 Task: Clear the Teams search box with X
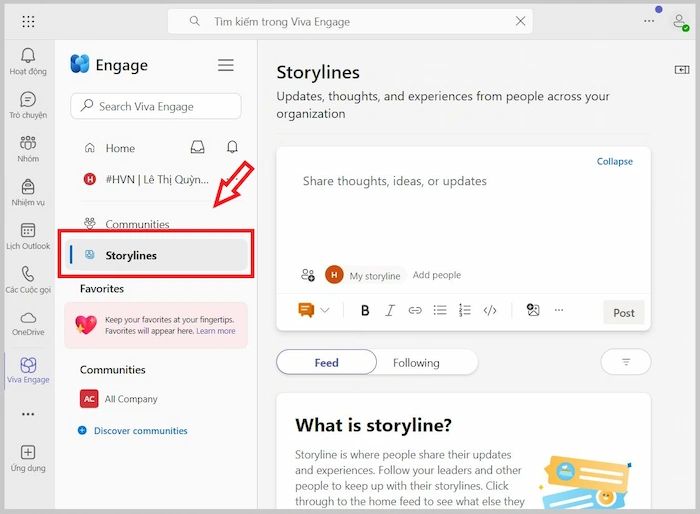point(520,21)
